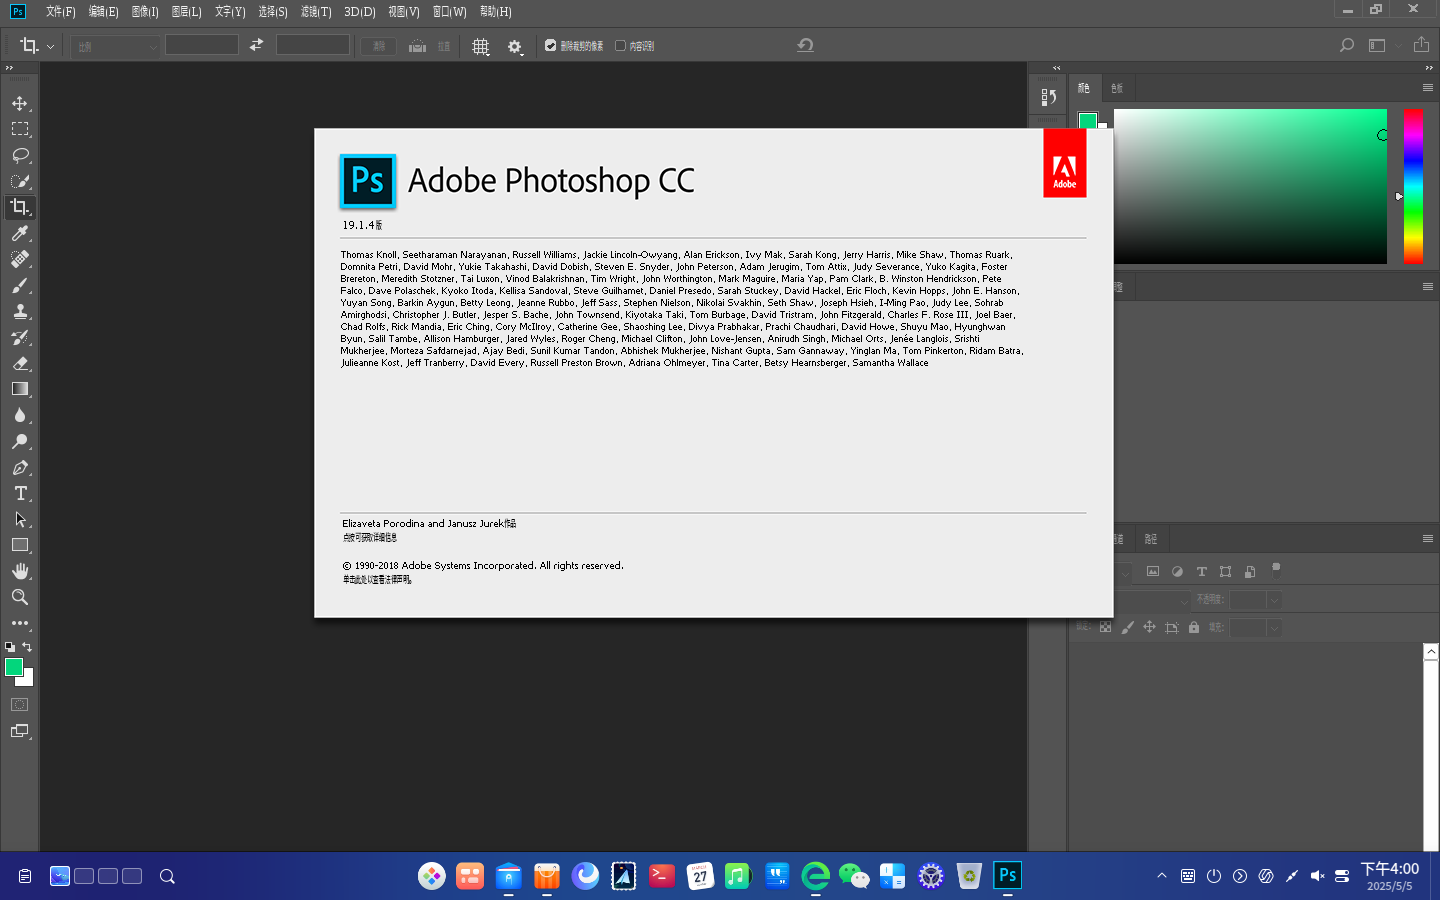This screenshot has width=1440, height=900.
Task: Open the File (F) menu
Action: coord(60,12)
